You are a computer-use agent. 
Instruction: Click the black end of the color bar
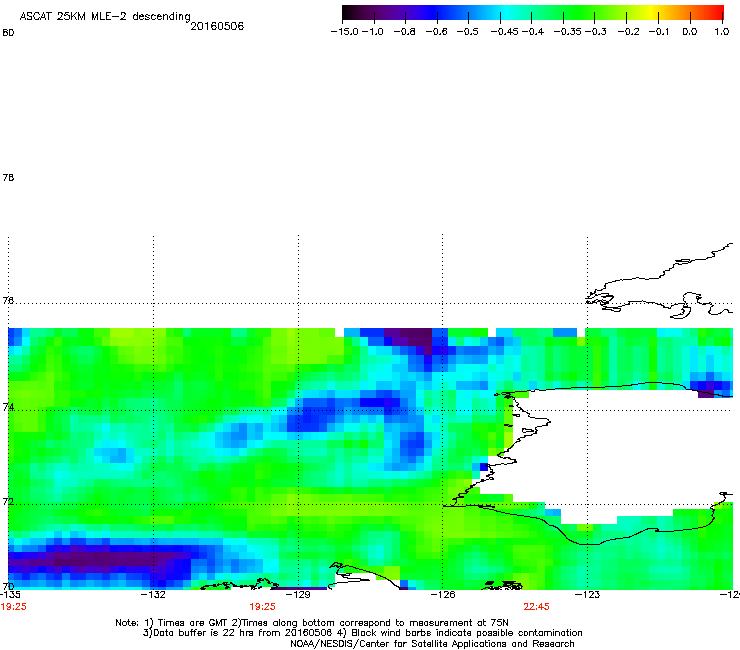coord(348,13)
